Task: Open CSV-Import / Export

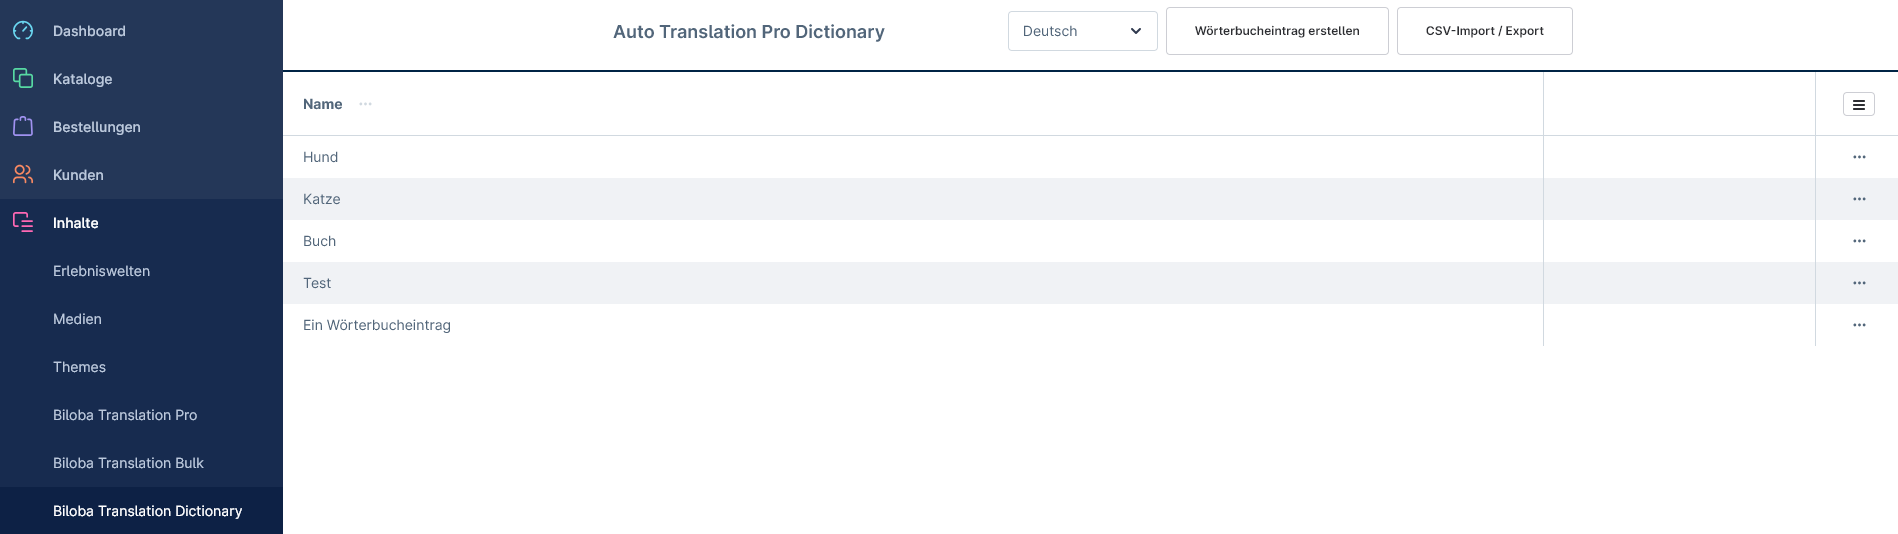Action: 1485,31
